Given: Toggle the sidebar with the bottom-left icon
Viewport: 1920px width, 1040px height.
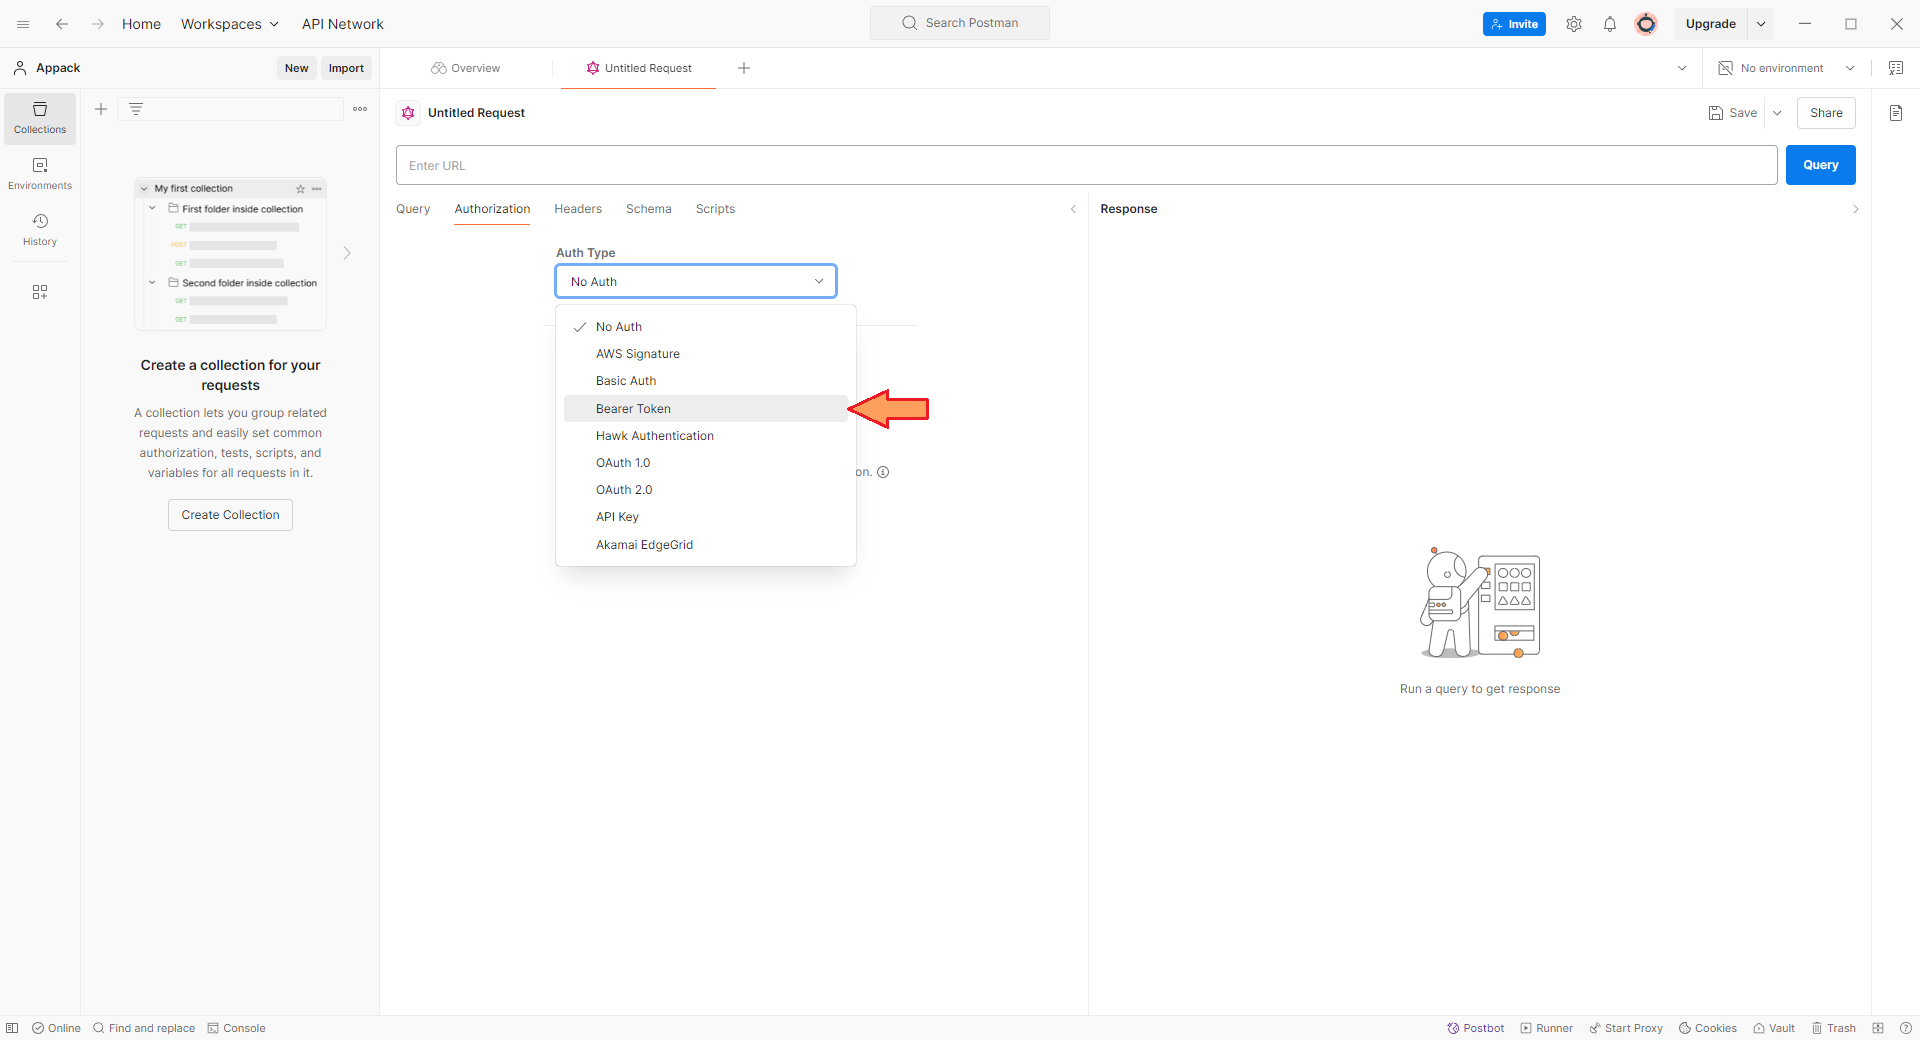Looking at the screenshot, I should tap(12, 1028).
